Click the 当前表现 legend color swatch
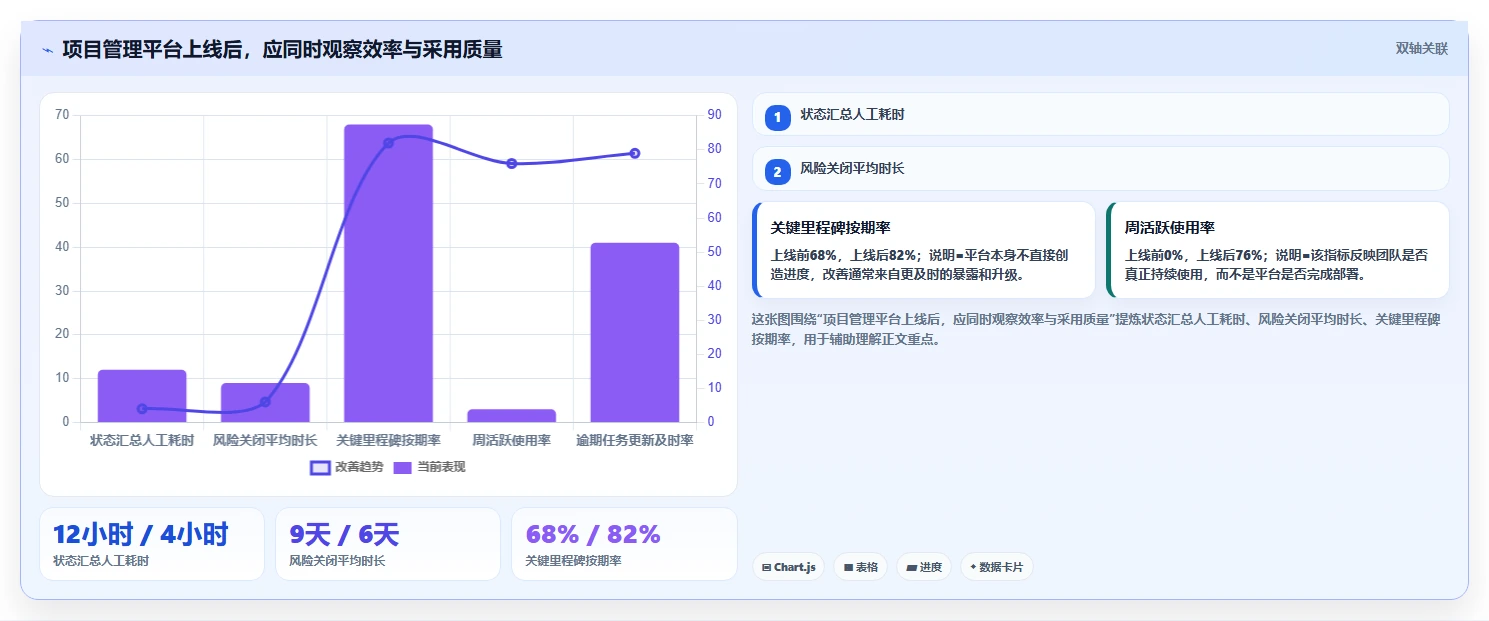Viewport: 1489px width, 621px height. (x=402, y=467)
